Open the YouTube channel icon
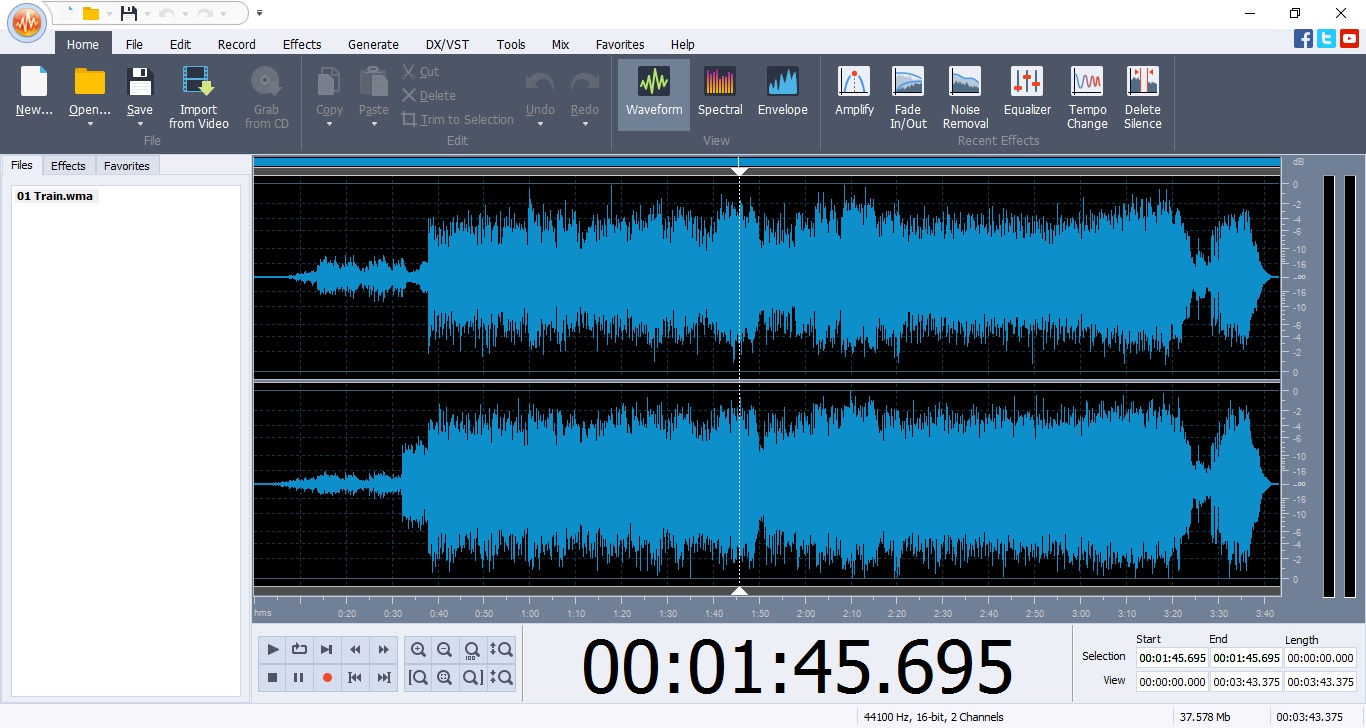The height and width of the screenshot is (728, 1366). [x=1350, y=39]
